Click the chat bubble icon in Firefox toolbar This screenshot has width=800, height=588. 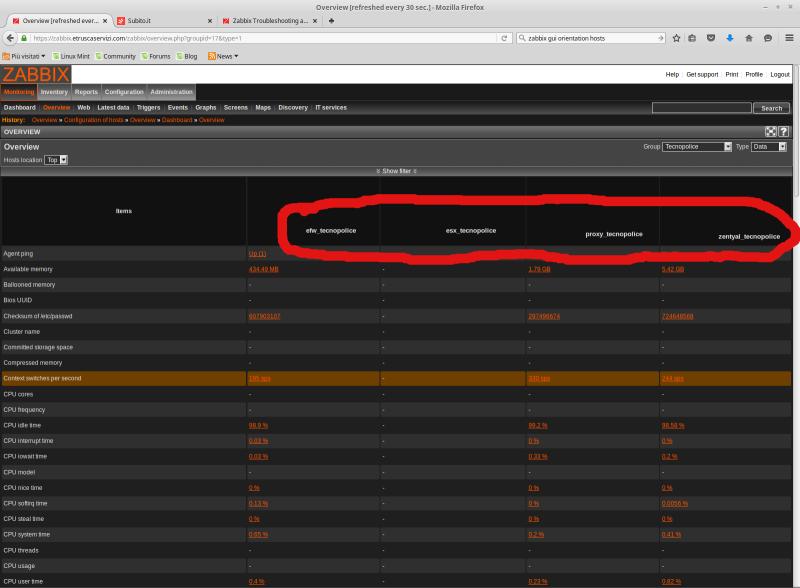point(767,38)
